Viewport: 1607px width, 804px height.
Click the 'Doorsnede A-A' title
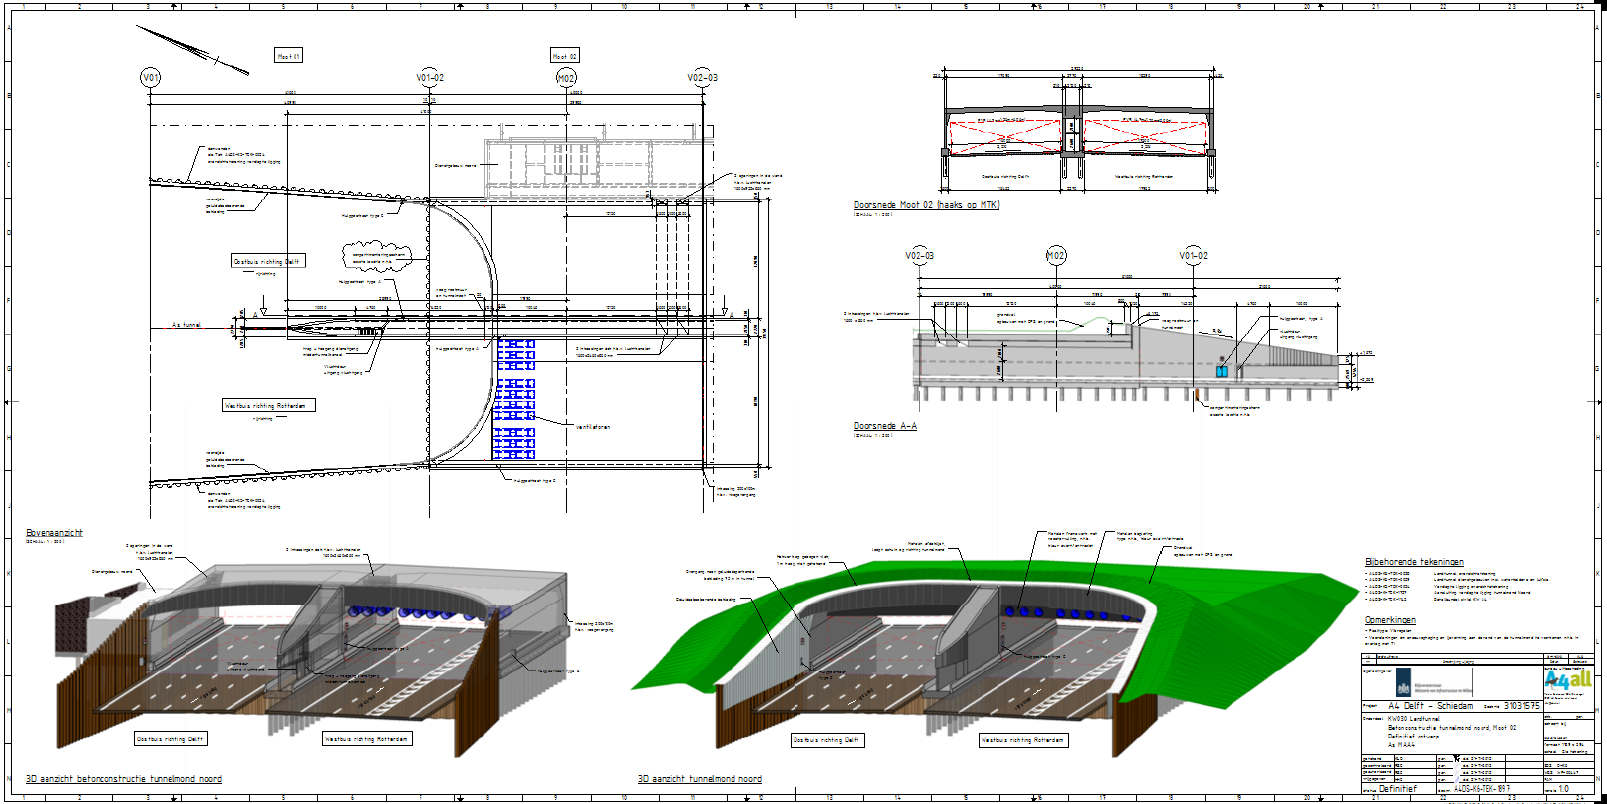(x=885, y=426)
